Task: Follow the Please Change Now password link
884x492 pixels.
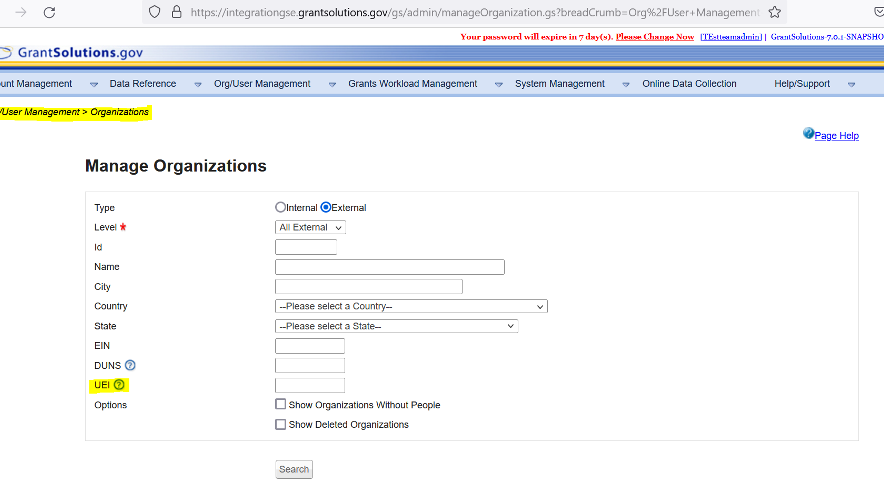Action: click(654, 37)
